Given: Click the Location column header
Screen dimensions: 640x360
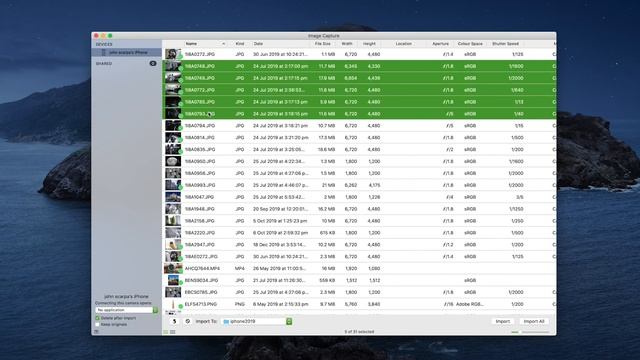Looking at the screenshot, I should 403,44.
